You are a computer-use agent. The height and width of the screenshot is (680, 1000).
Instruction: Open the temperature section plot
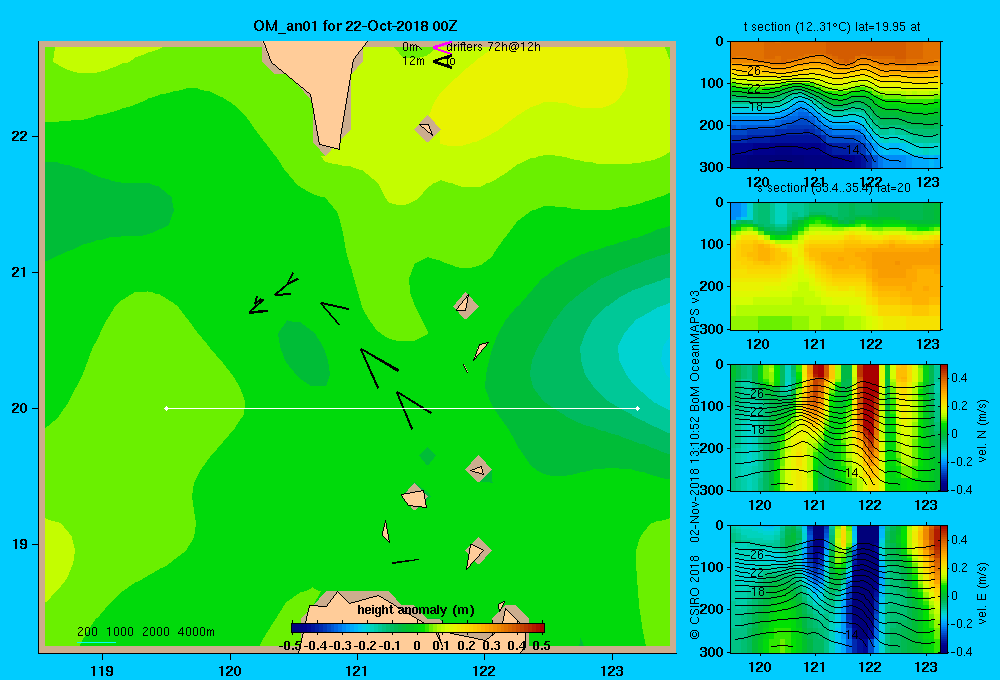click(x=835, y=105)
